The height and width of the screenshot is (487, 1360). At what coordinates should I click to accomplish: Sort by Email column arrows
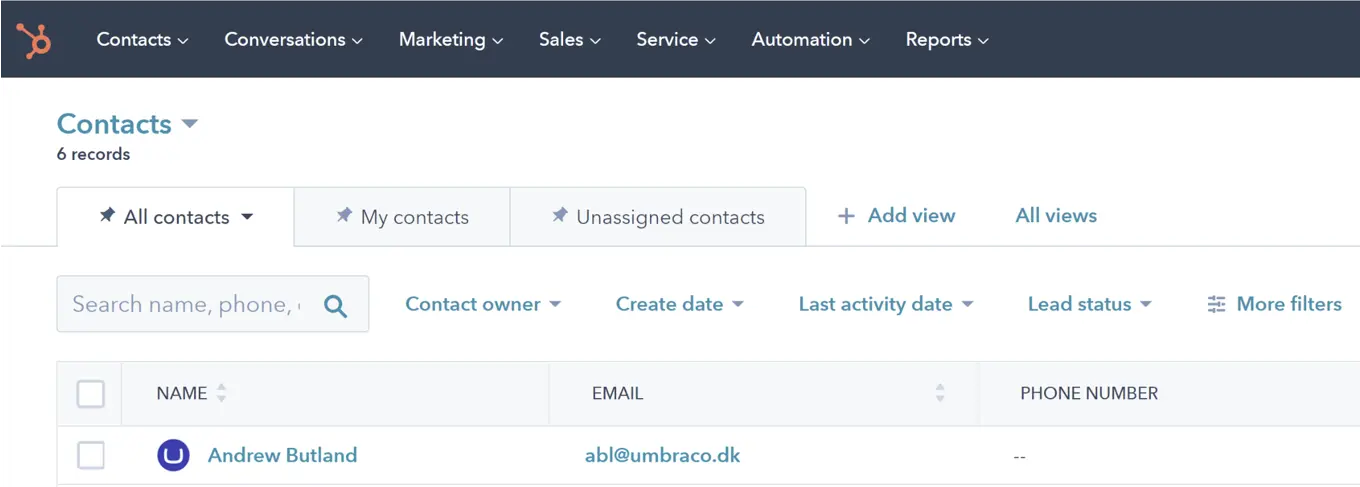940,394
